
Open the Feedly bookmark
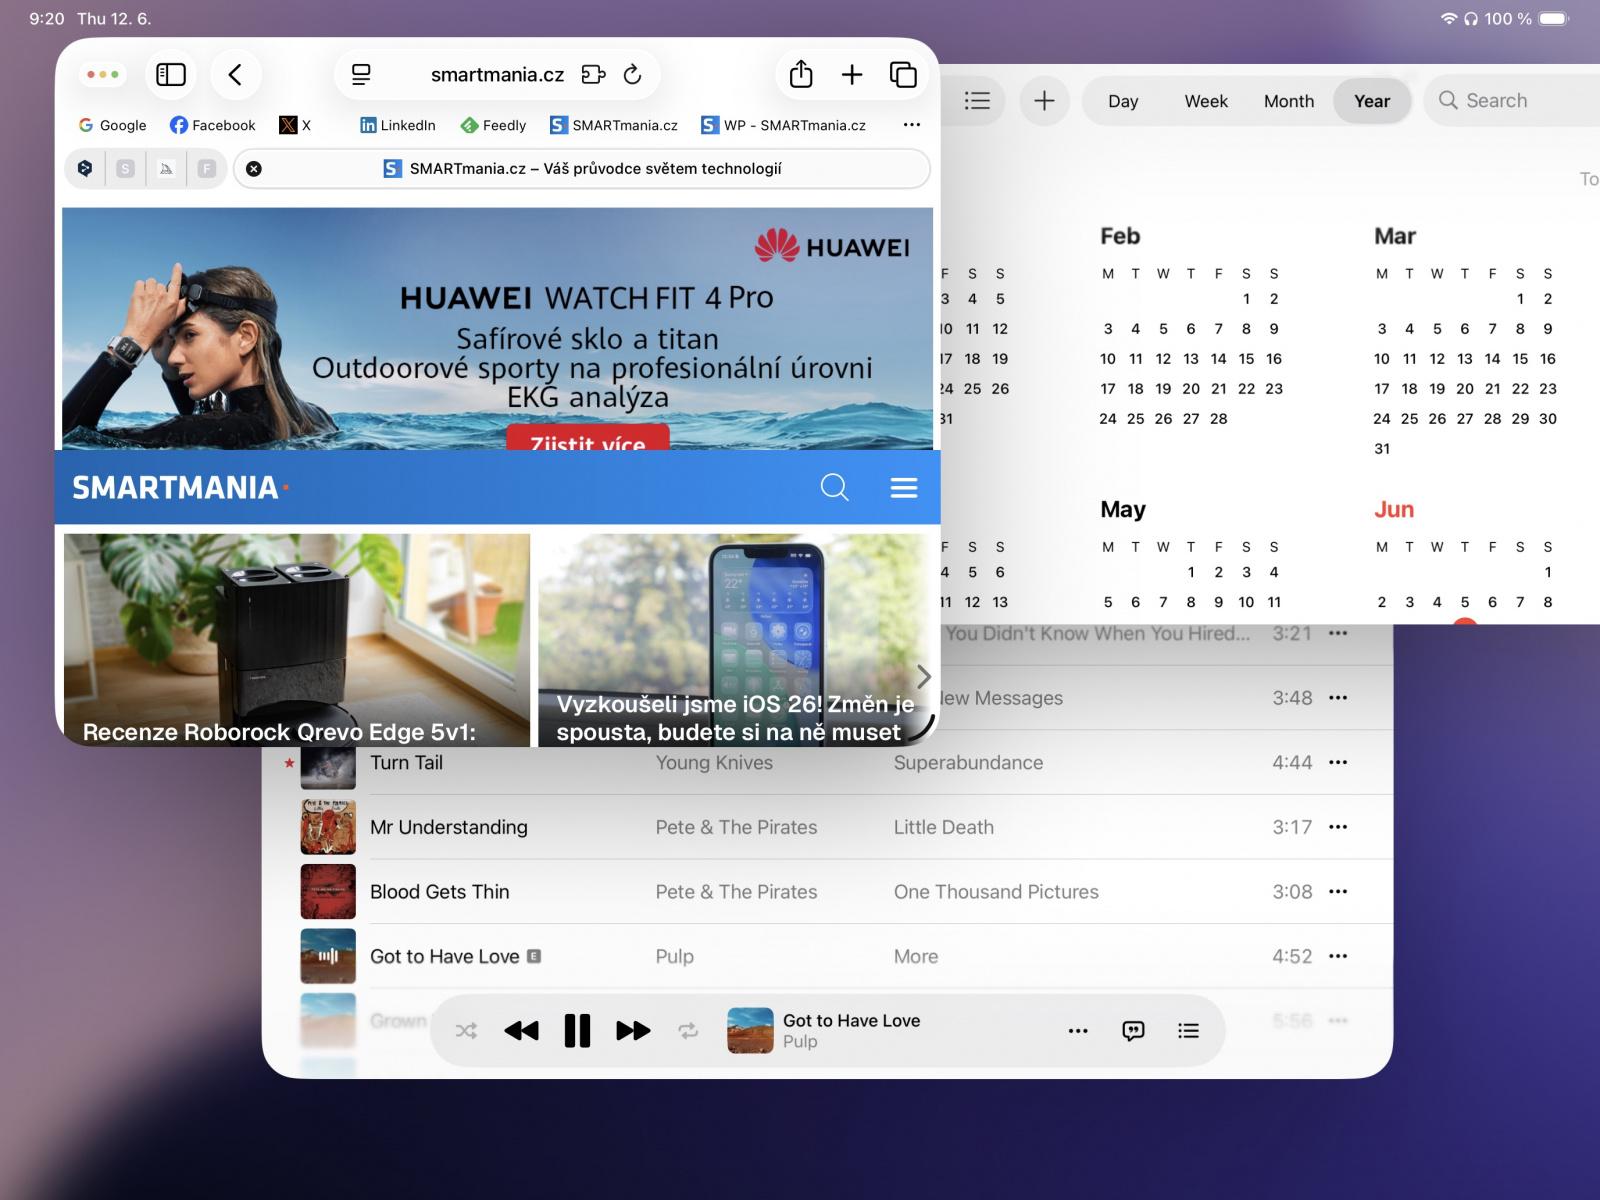tap(493, 125)
